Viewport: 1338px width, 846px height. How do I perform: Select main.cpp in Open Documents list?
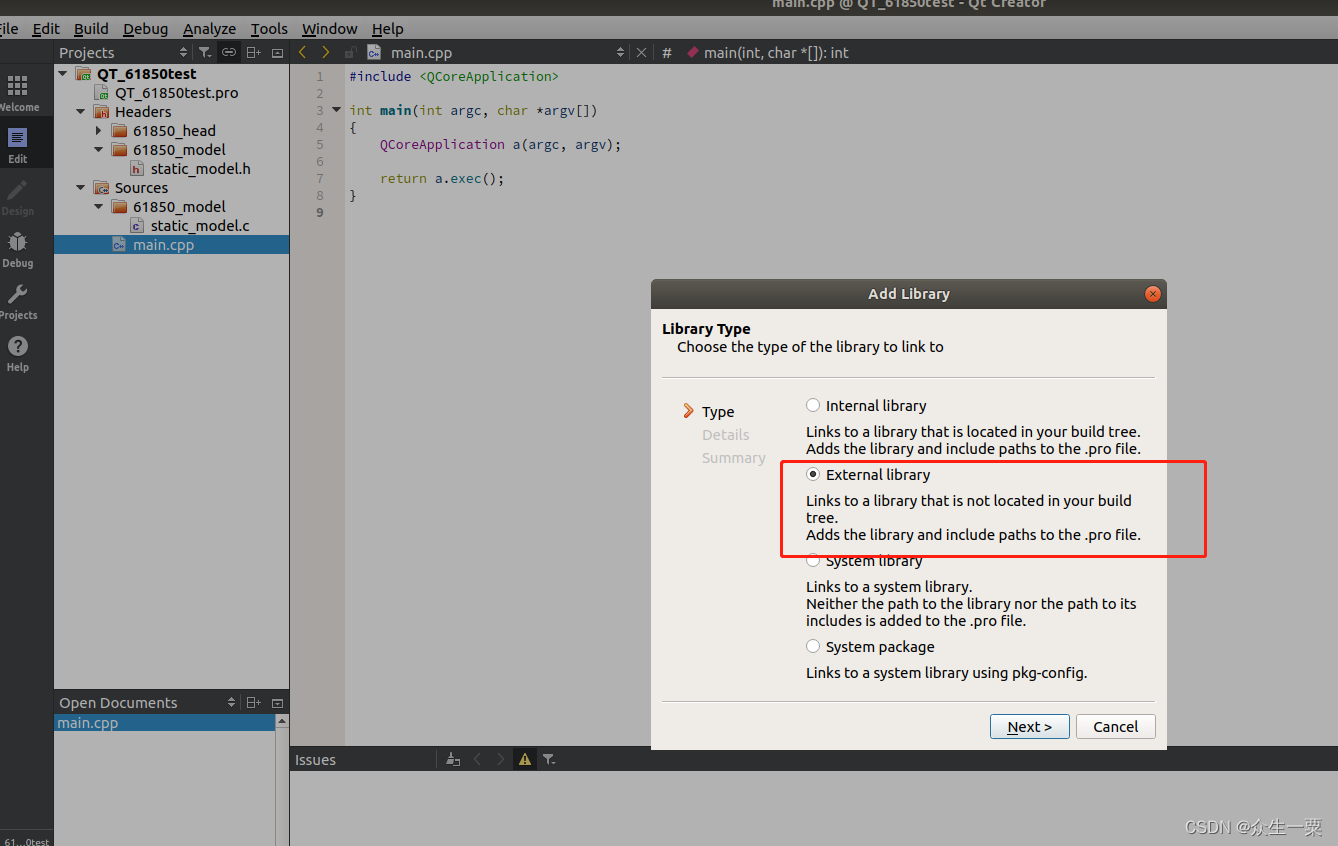pos(165,723)
